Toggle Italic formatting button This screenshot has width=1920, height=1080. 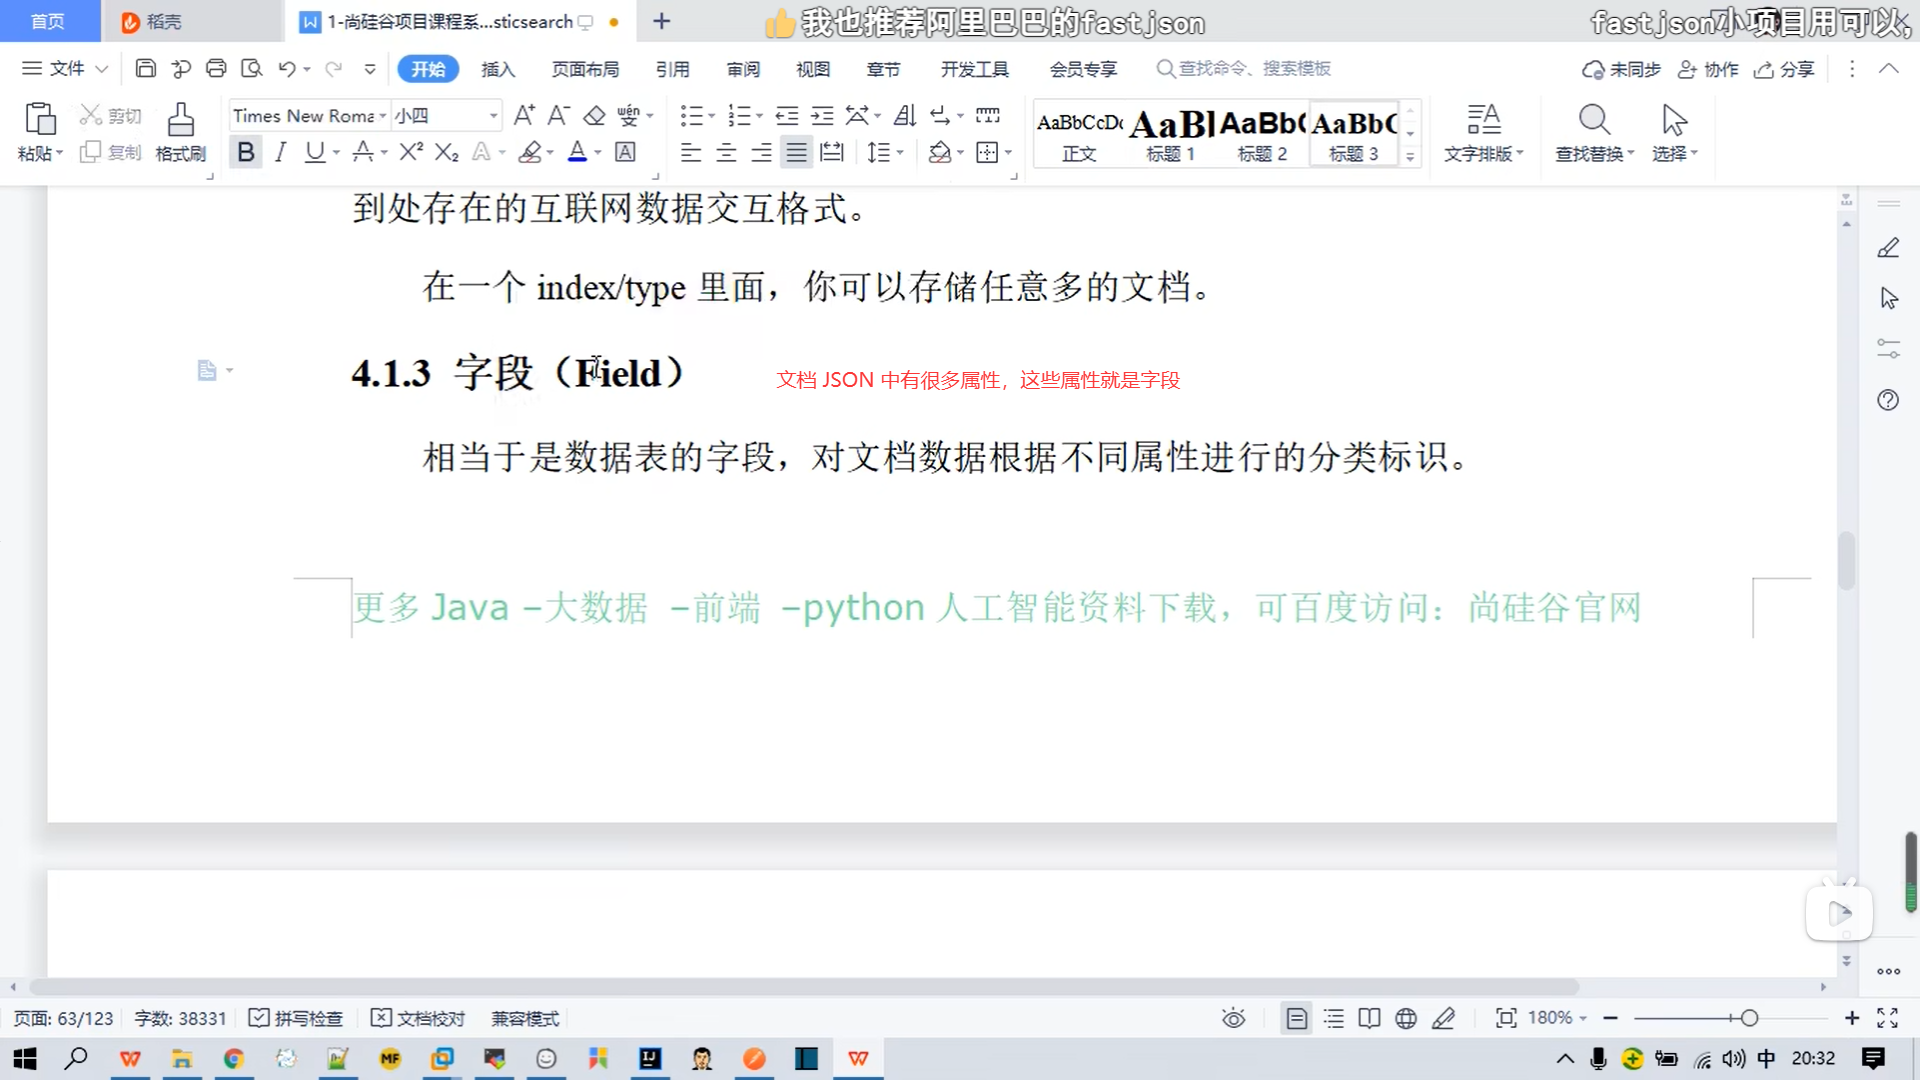[281, 152]
